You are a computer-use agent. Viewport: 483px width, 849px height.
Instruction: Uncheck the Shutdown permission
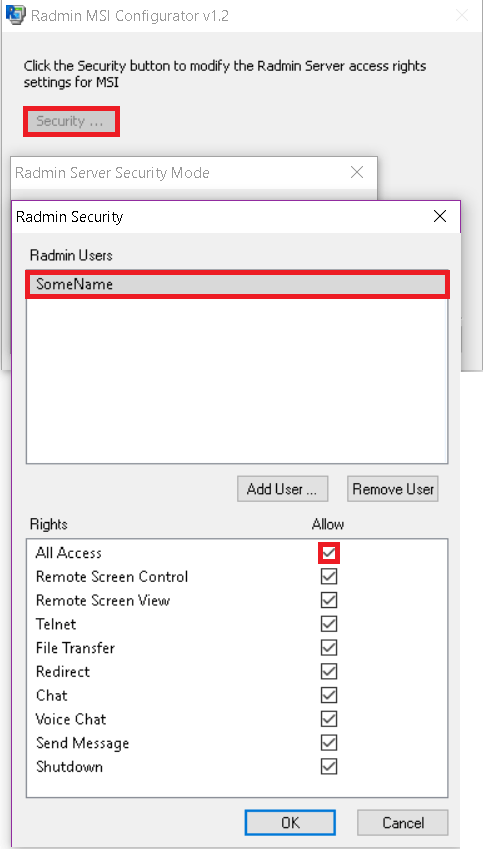[329, 767]
